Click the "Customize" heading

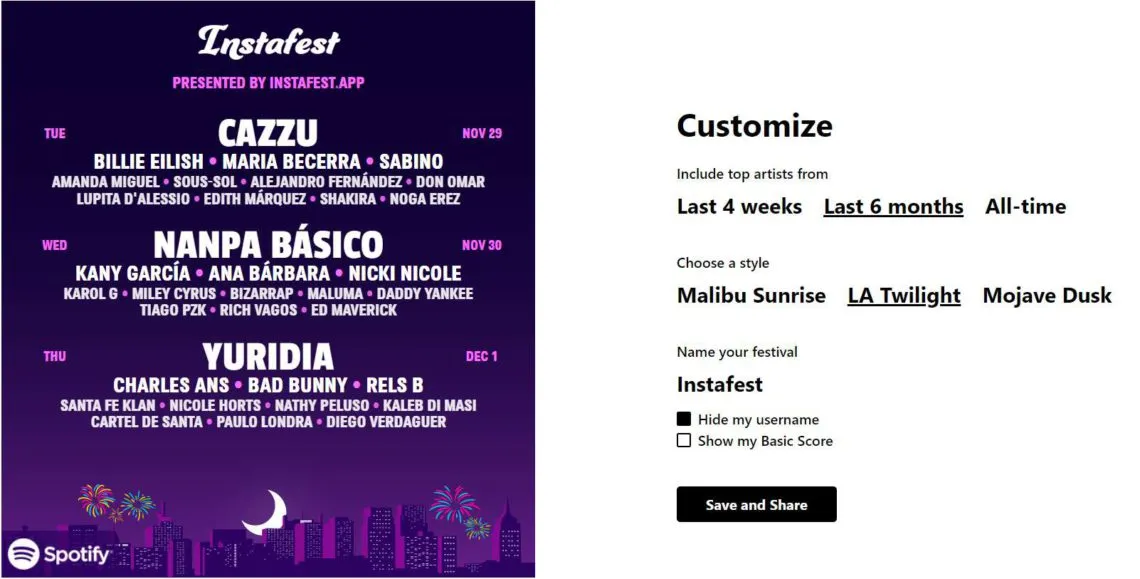pos(754,126)
